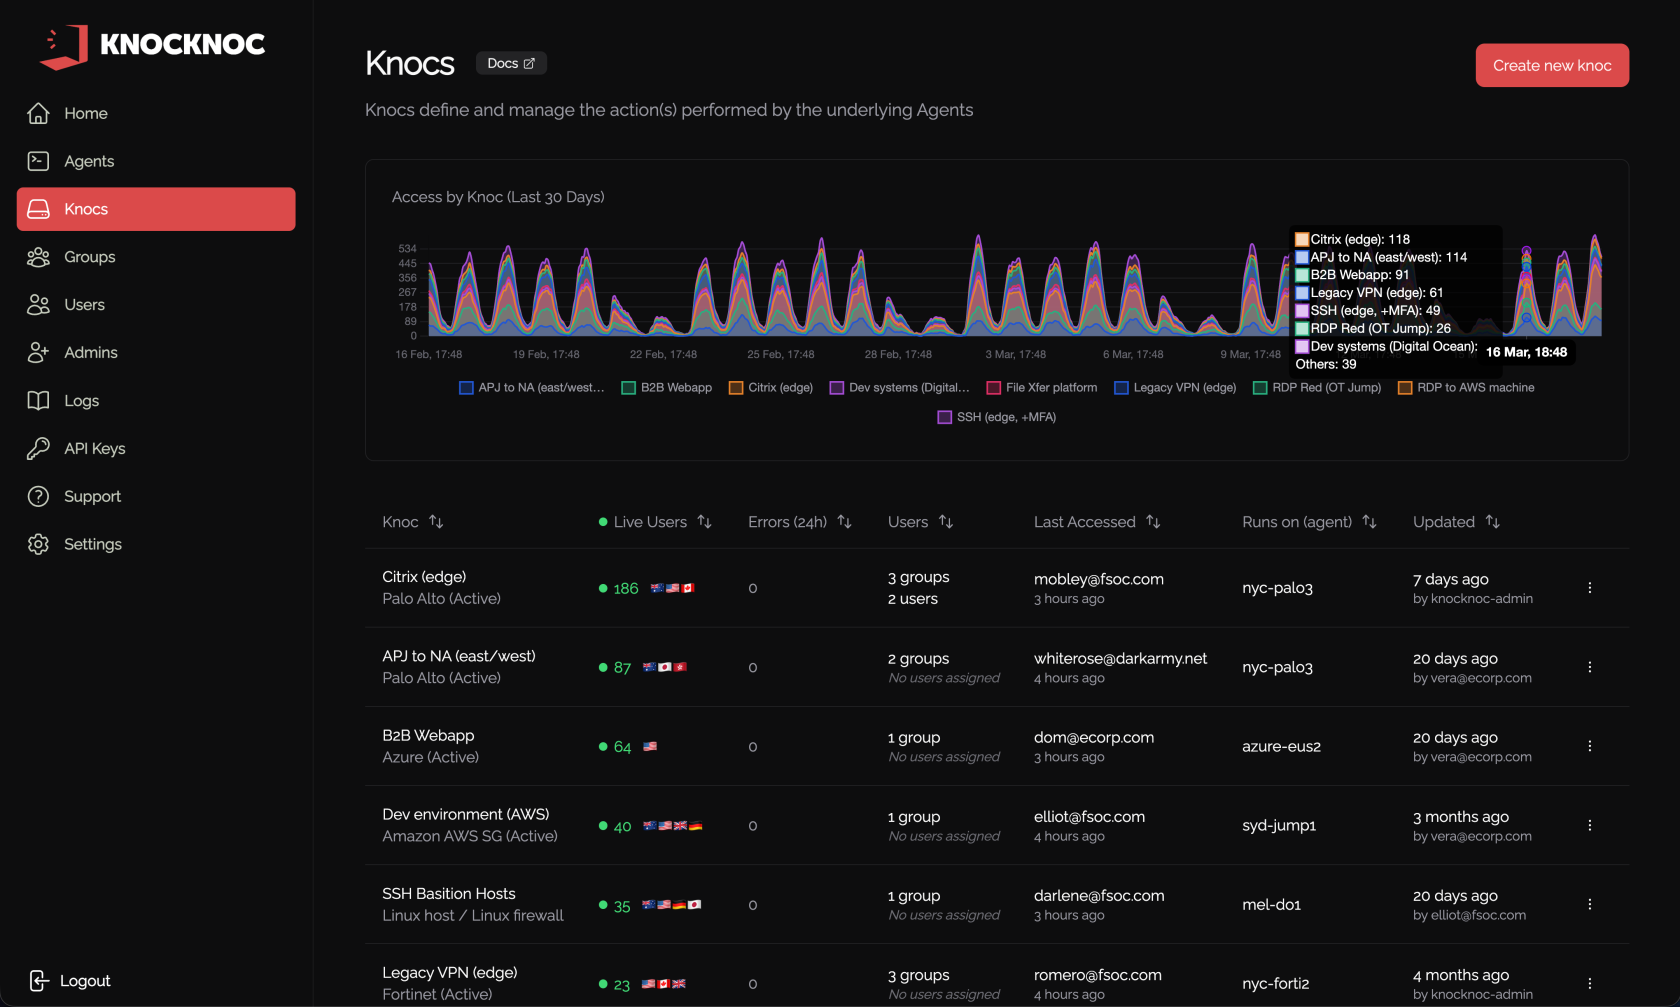Select the Knocs icon in the sidebar
The image size is (1680, 1007).
click(38, 208)
